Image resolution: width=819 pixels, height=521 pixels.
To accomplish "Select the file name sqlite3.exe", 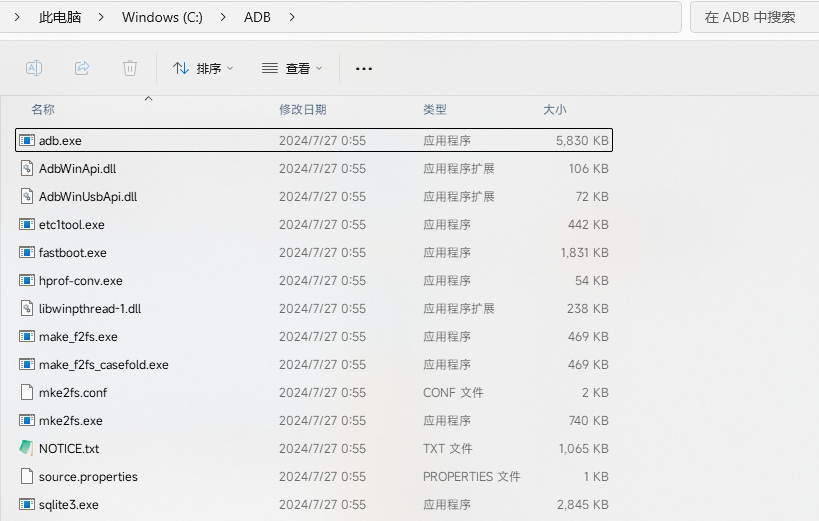I will click(68, 505).
